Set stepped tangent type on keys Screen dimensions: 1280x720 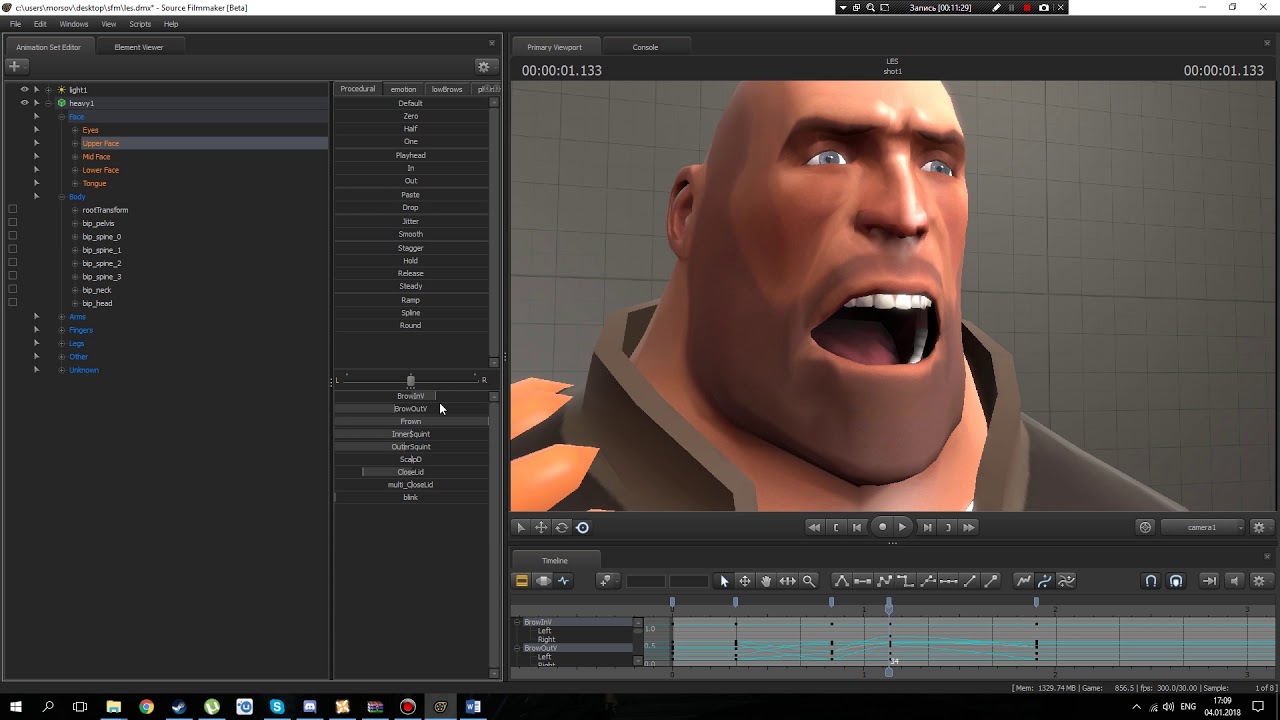click(x=905, y=581)
